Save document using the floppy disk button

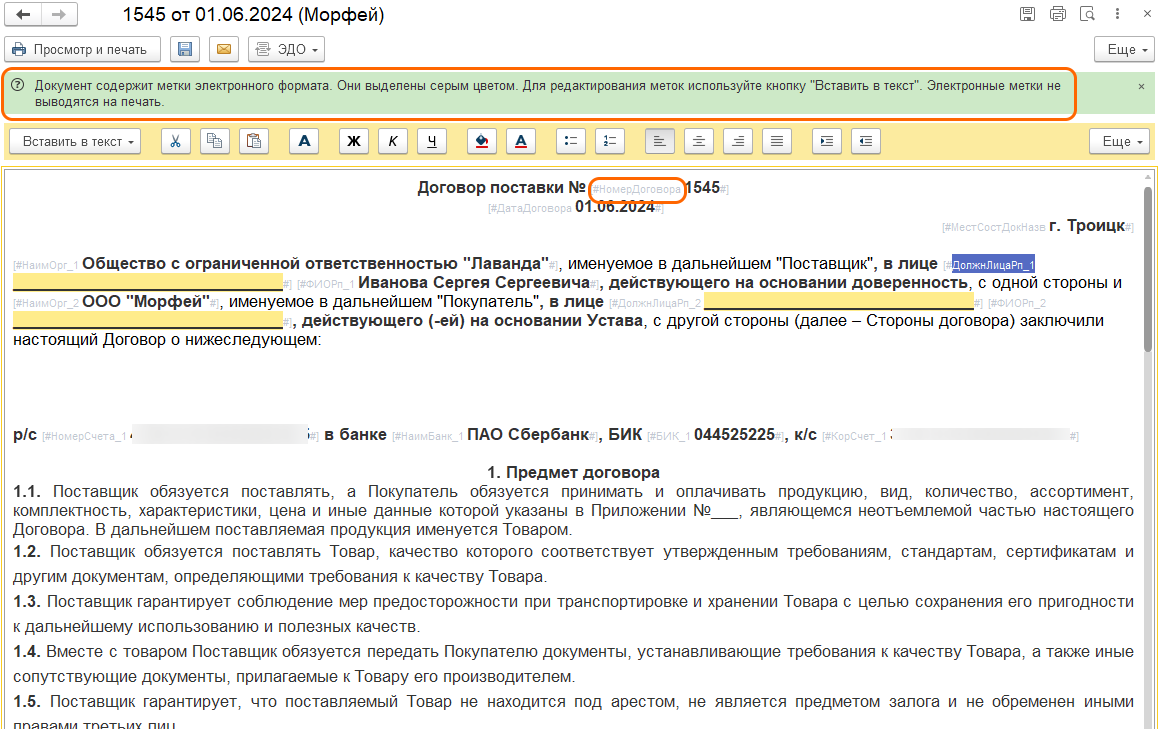point(183,49)
